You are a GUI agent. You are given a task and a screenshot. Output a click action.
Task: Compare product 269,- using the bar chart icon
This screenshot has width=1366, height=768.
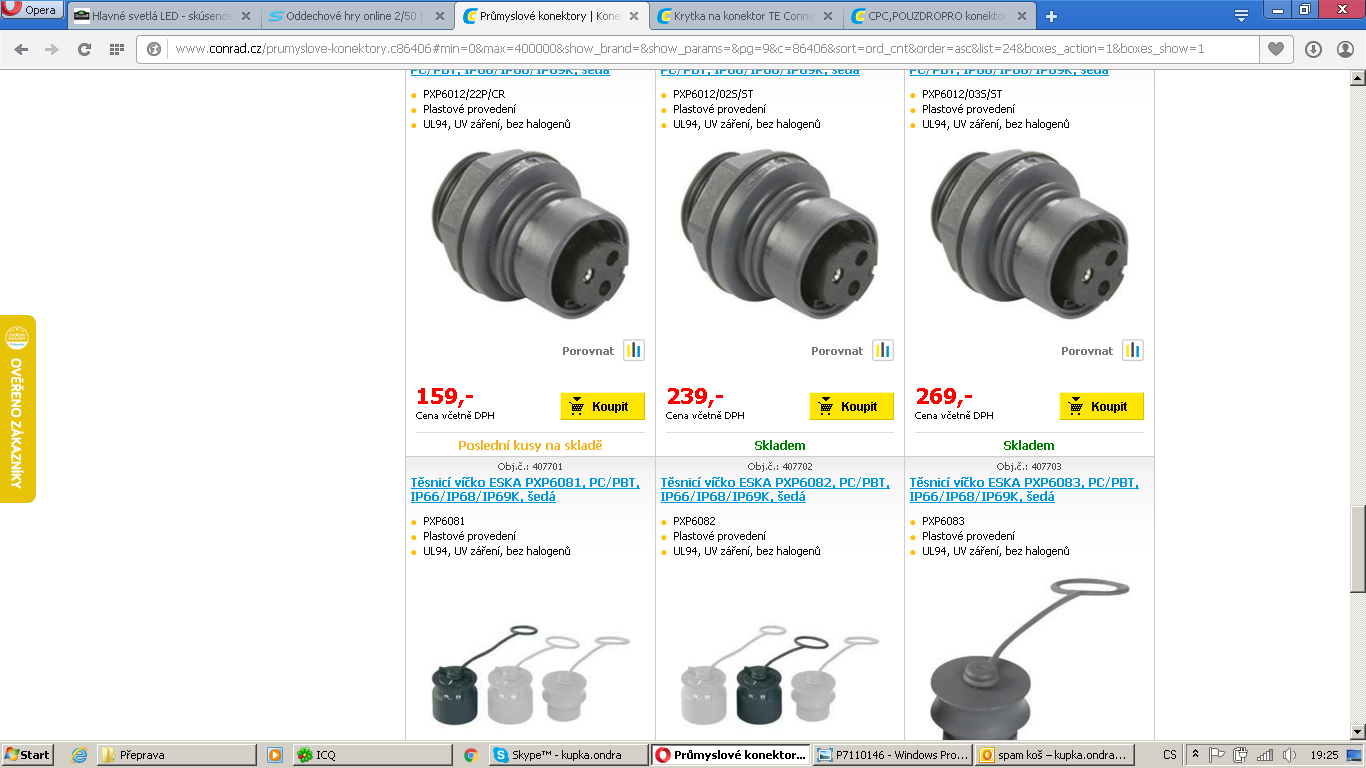pyautogui.click(x=1132, y=350)
